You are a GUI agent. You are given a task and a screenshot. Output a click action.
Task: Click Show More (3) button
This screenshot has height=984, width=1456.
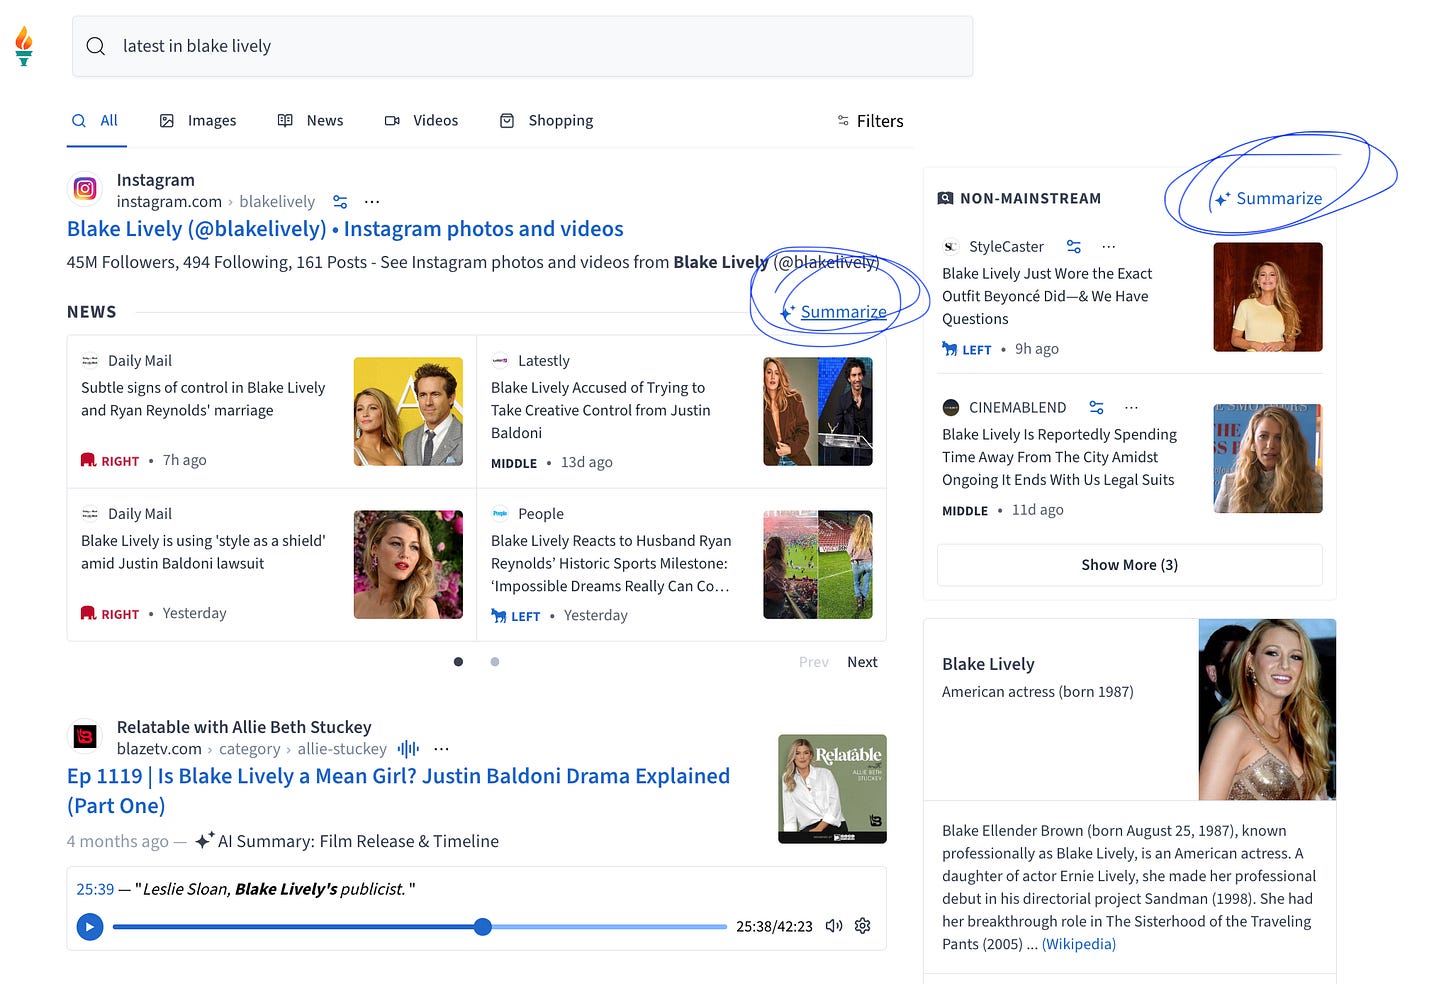pos(1130,565)
